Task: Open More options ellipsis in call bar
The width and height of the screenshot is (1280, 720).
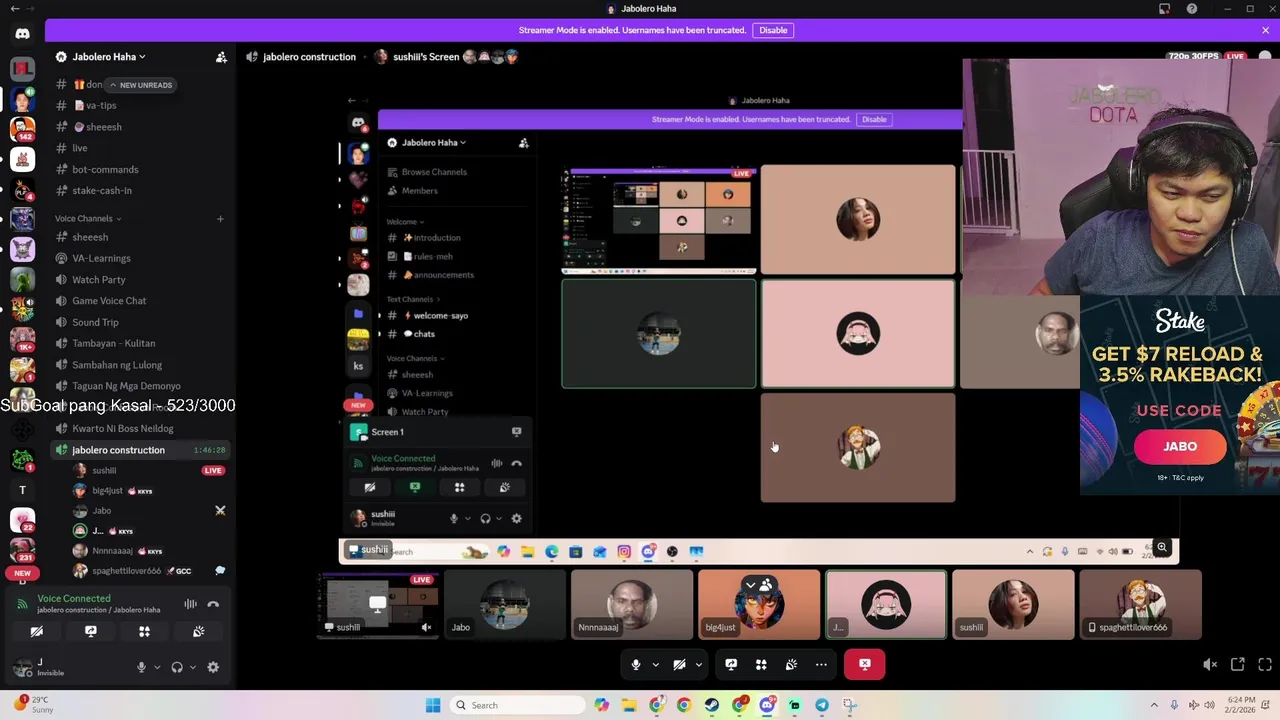Action: [x=821, y=664]
